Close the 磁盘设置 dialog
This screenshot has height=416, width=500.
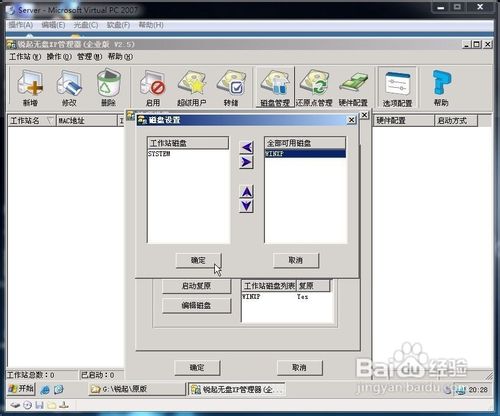tap(352, 120)
